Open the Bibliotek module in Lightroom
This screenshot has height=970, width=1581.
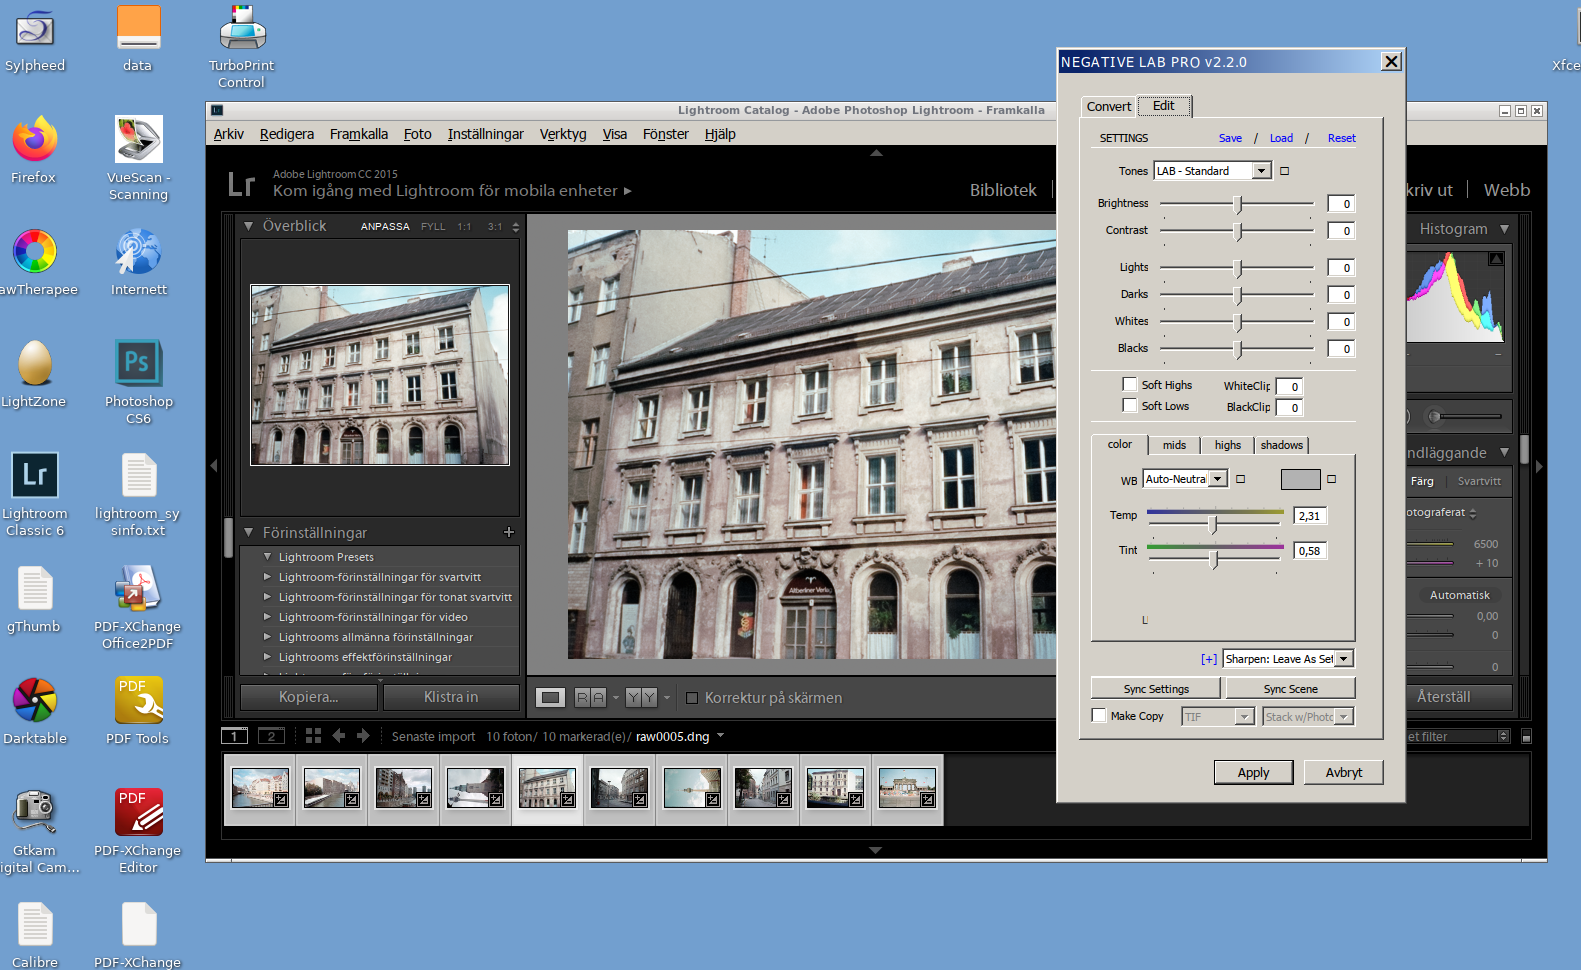coord(1003,190)
